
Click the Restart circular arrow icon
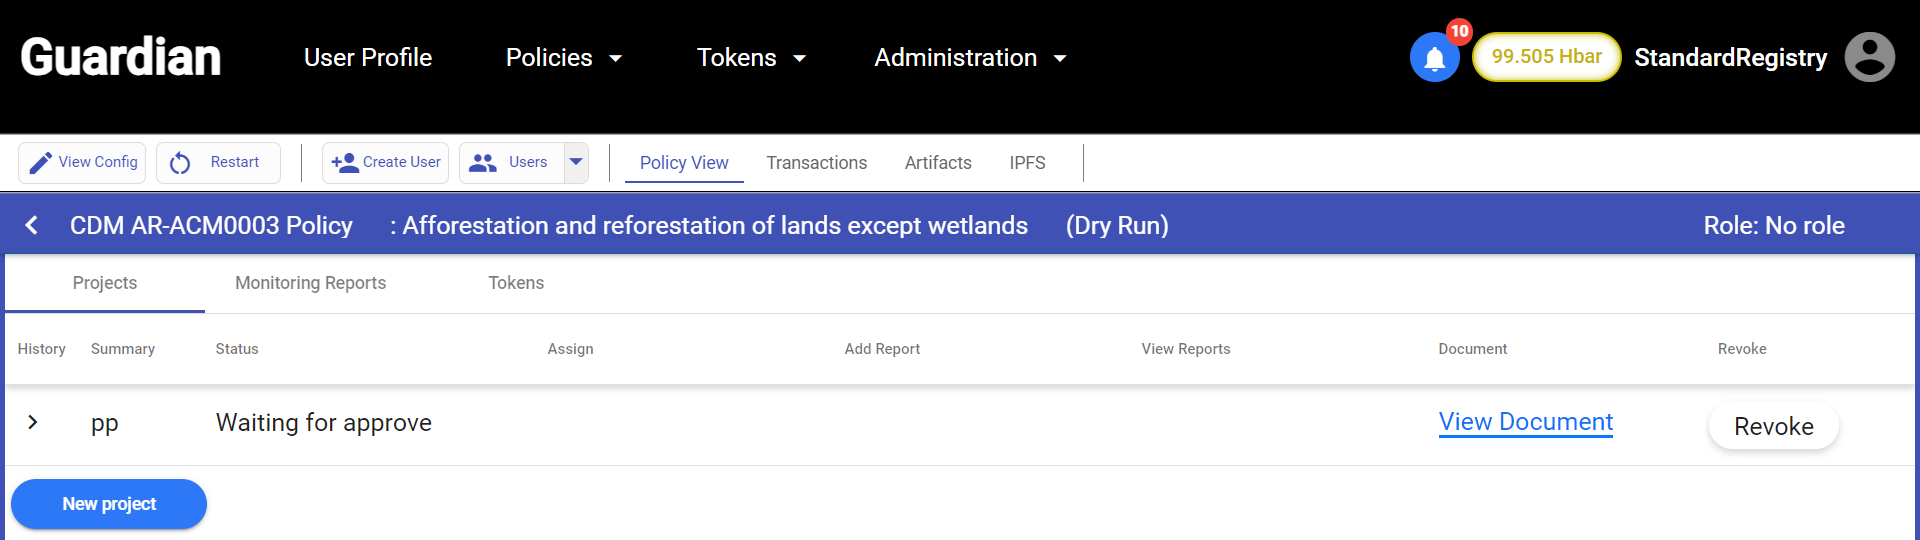(180, 163)
